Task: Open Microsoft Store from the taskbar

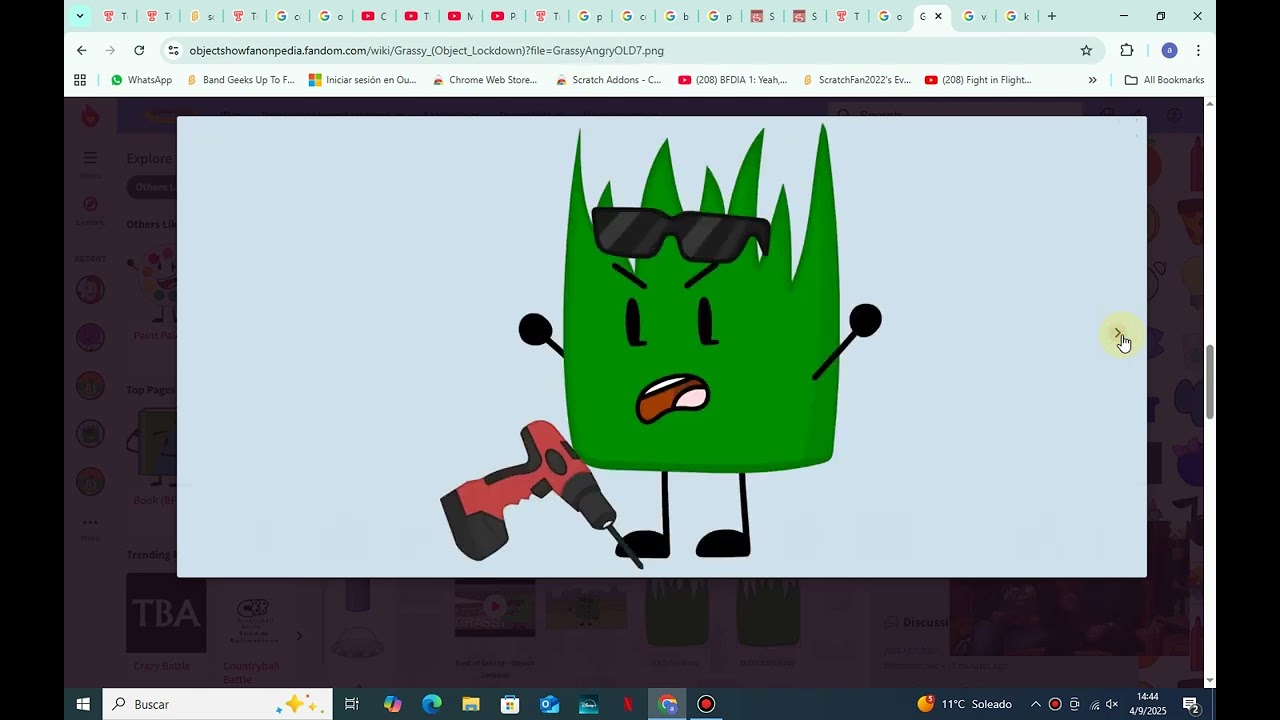Action: click(x=510, y=704)
